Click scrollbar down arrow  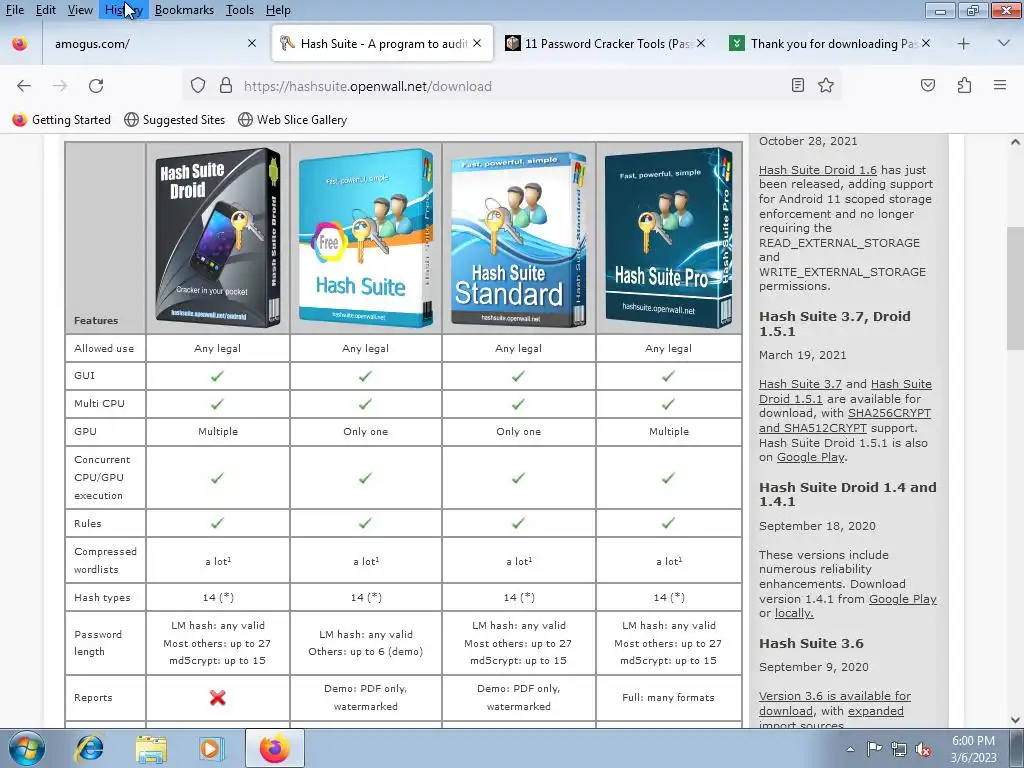[x=1016, y=719]
